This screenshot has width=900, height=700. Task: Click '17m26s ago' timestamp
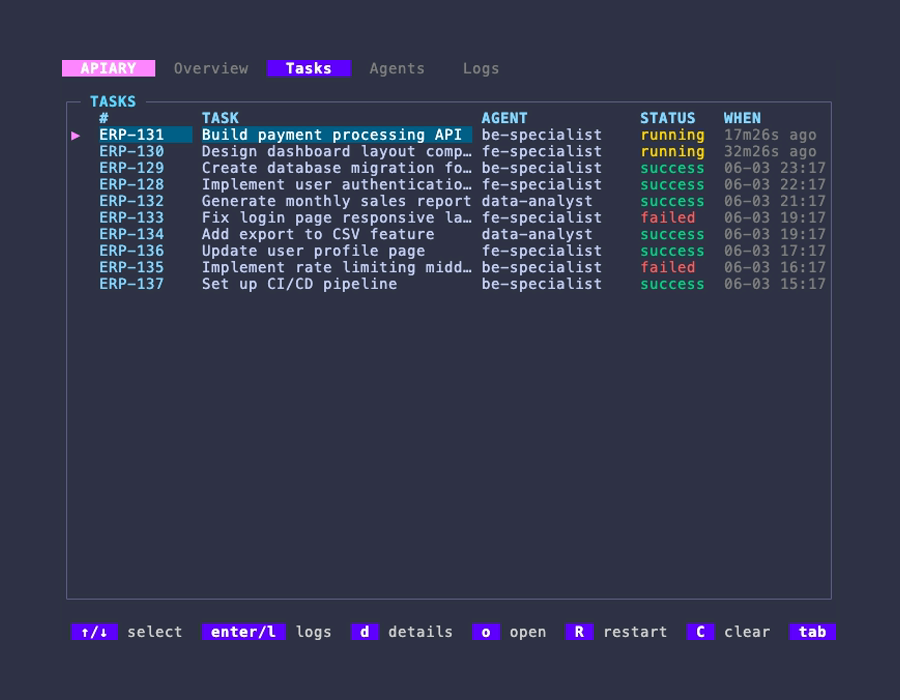(x=770, y=135)
